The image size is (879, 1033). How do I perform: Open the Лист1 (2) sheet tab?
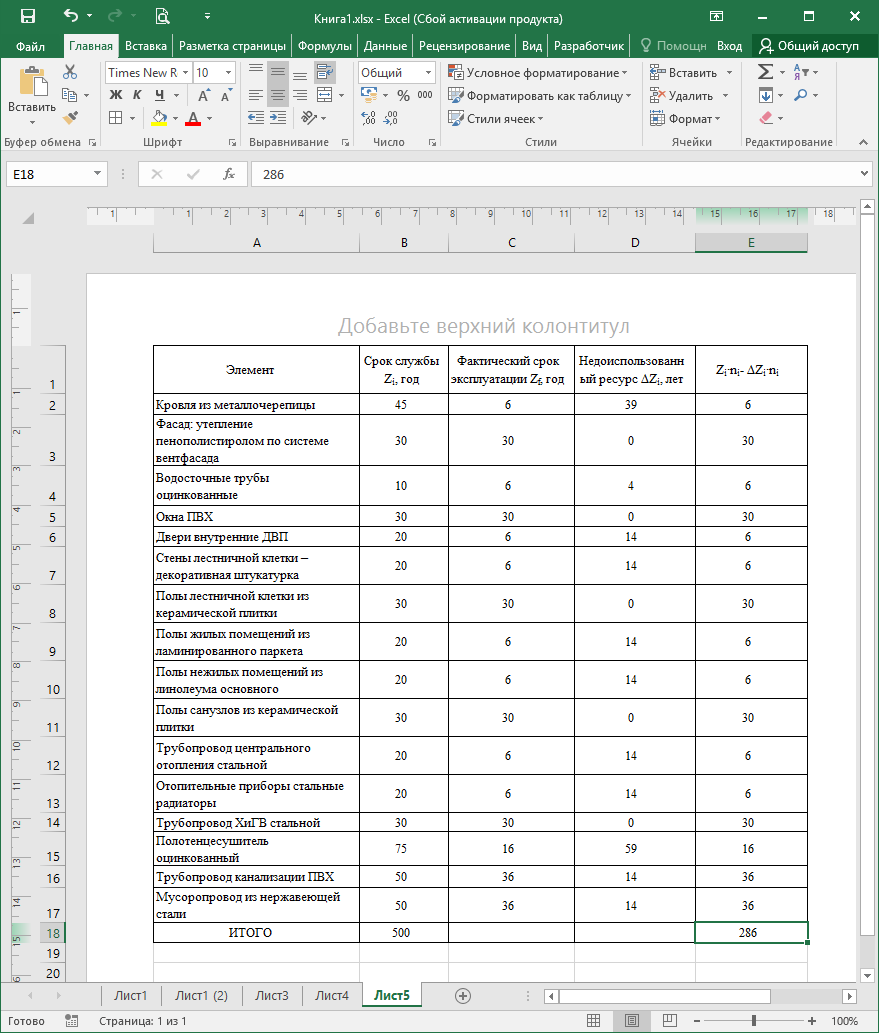(x=201, y=995)
